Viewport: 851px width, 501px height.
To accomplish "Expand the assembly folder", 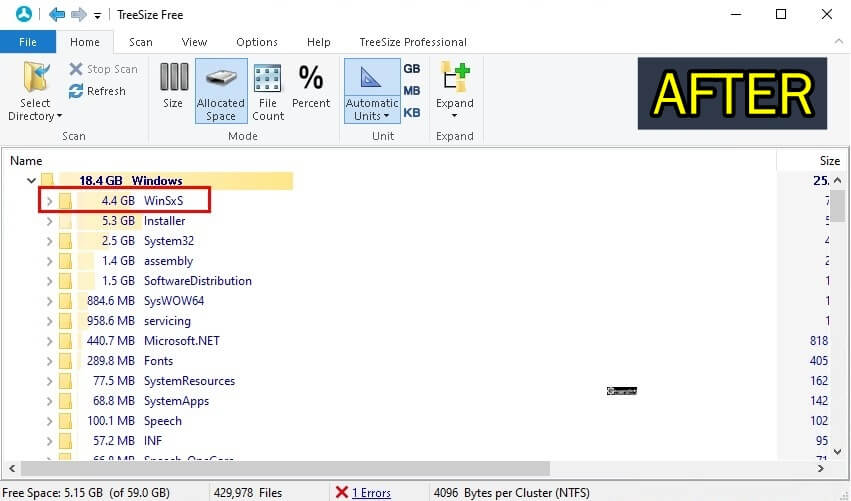I will coord(49,262).
